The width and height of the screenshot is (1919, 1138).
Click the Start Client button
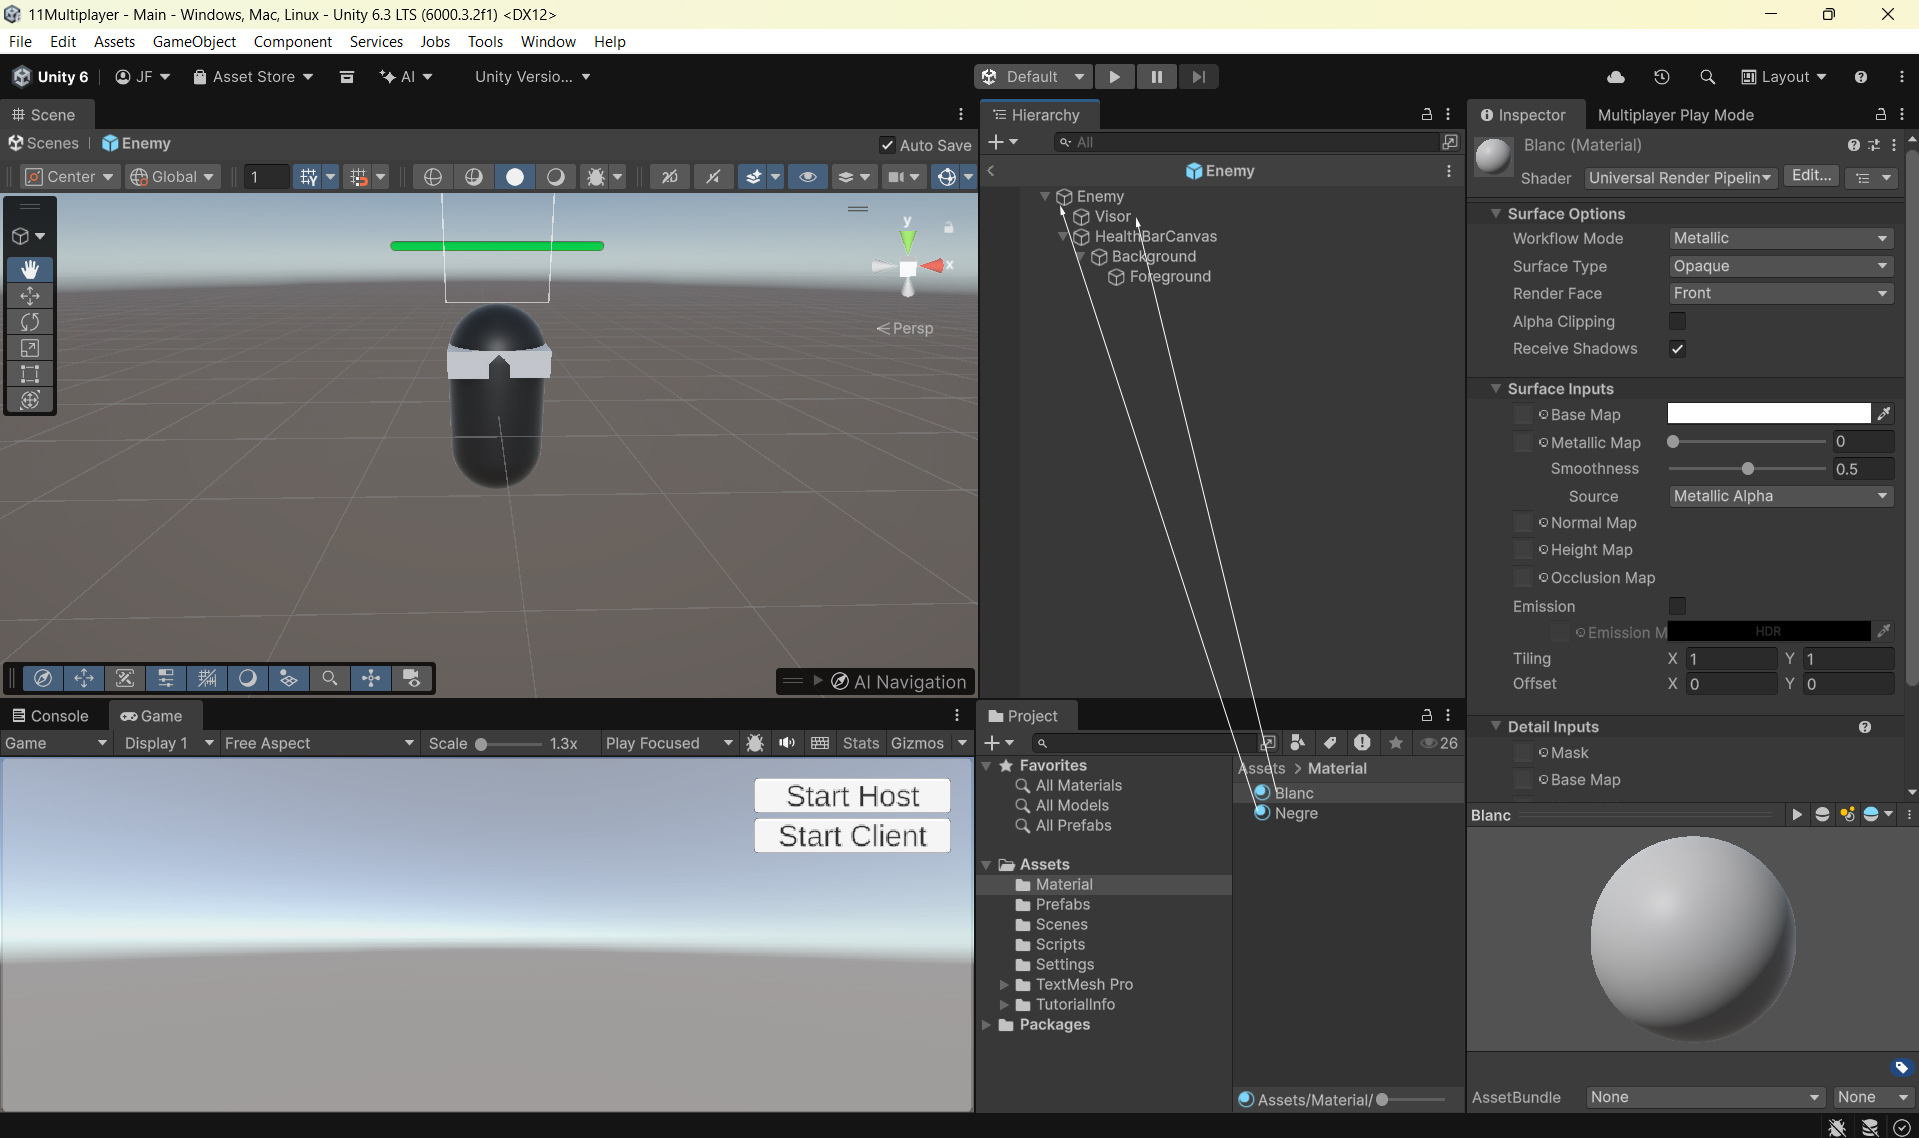point(852,836)
